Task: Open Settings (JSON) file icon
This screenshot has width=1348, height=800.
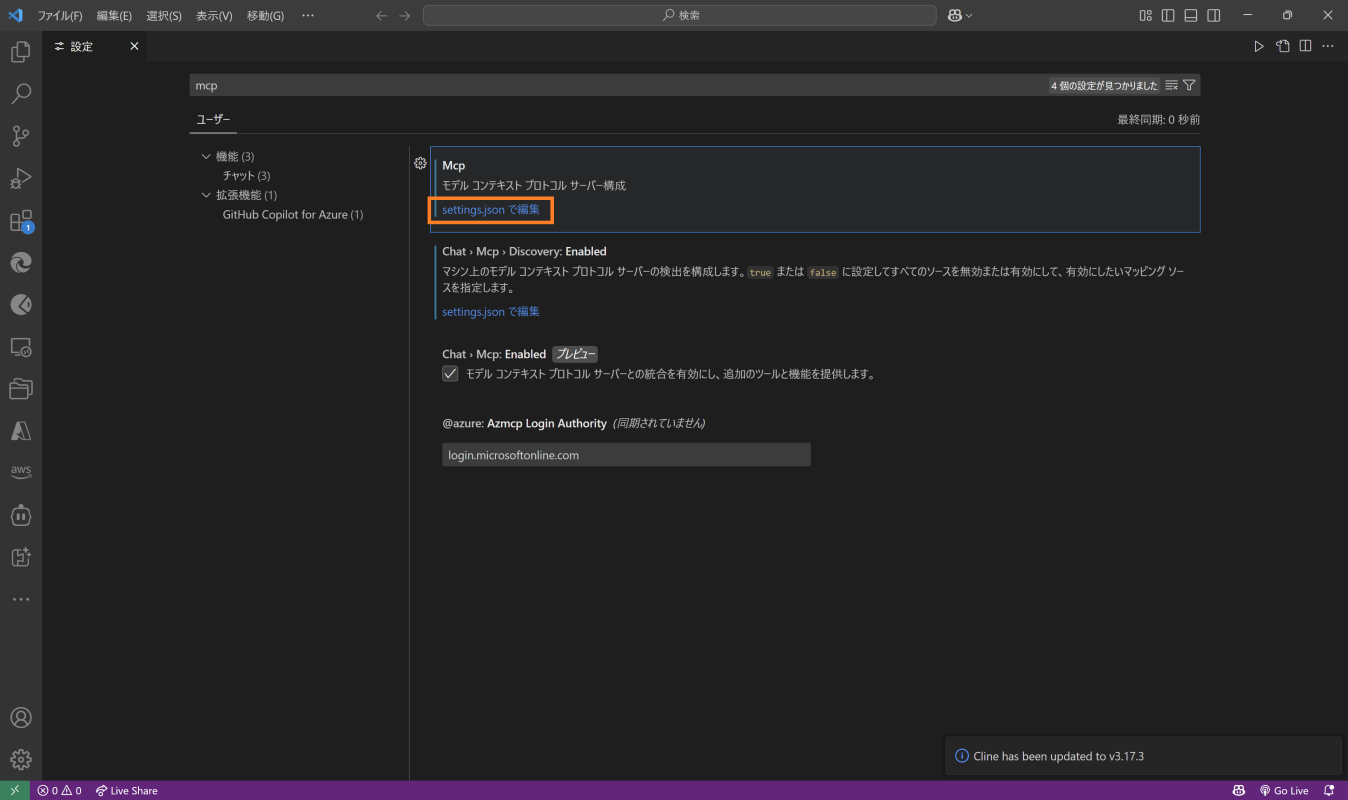Action: (1282, 46)
